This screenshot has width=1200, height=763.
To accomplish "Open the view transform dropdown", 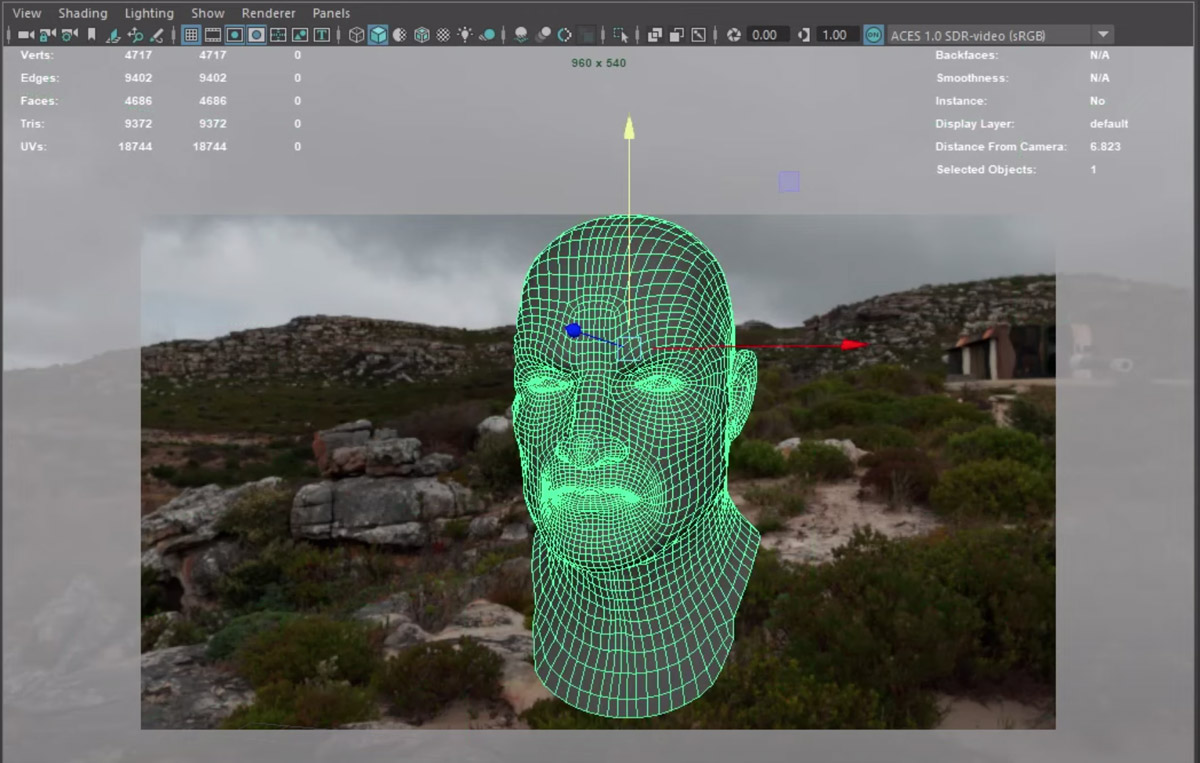I will [x=1104, y=35].
